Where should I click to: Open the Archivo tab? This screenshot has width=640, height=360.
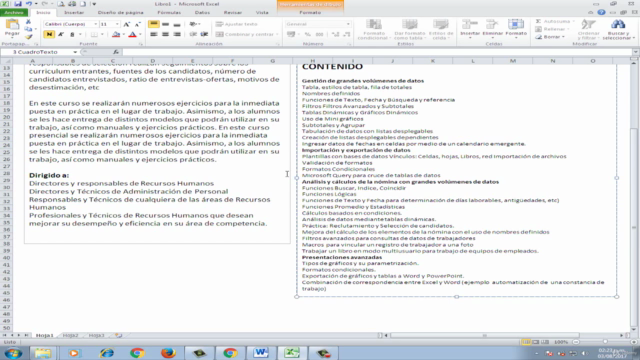click(14, 13)
